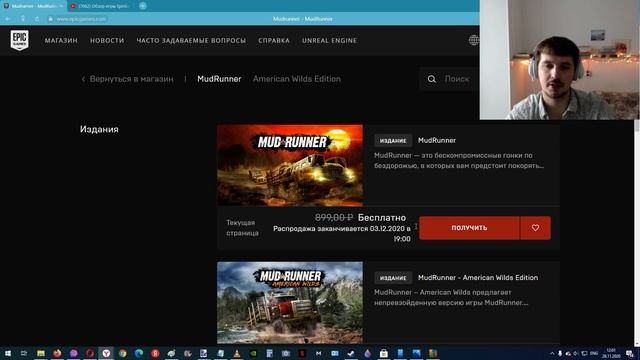
Task: Open the NVIDIA app from the taskbar
Action: [253, 353]
